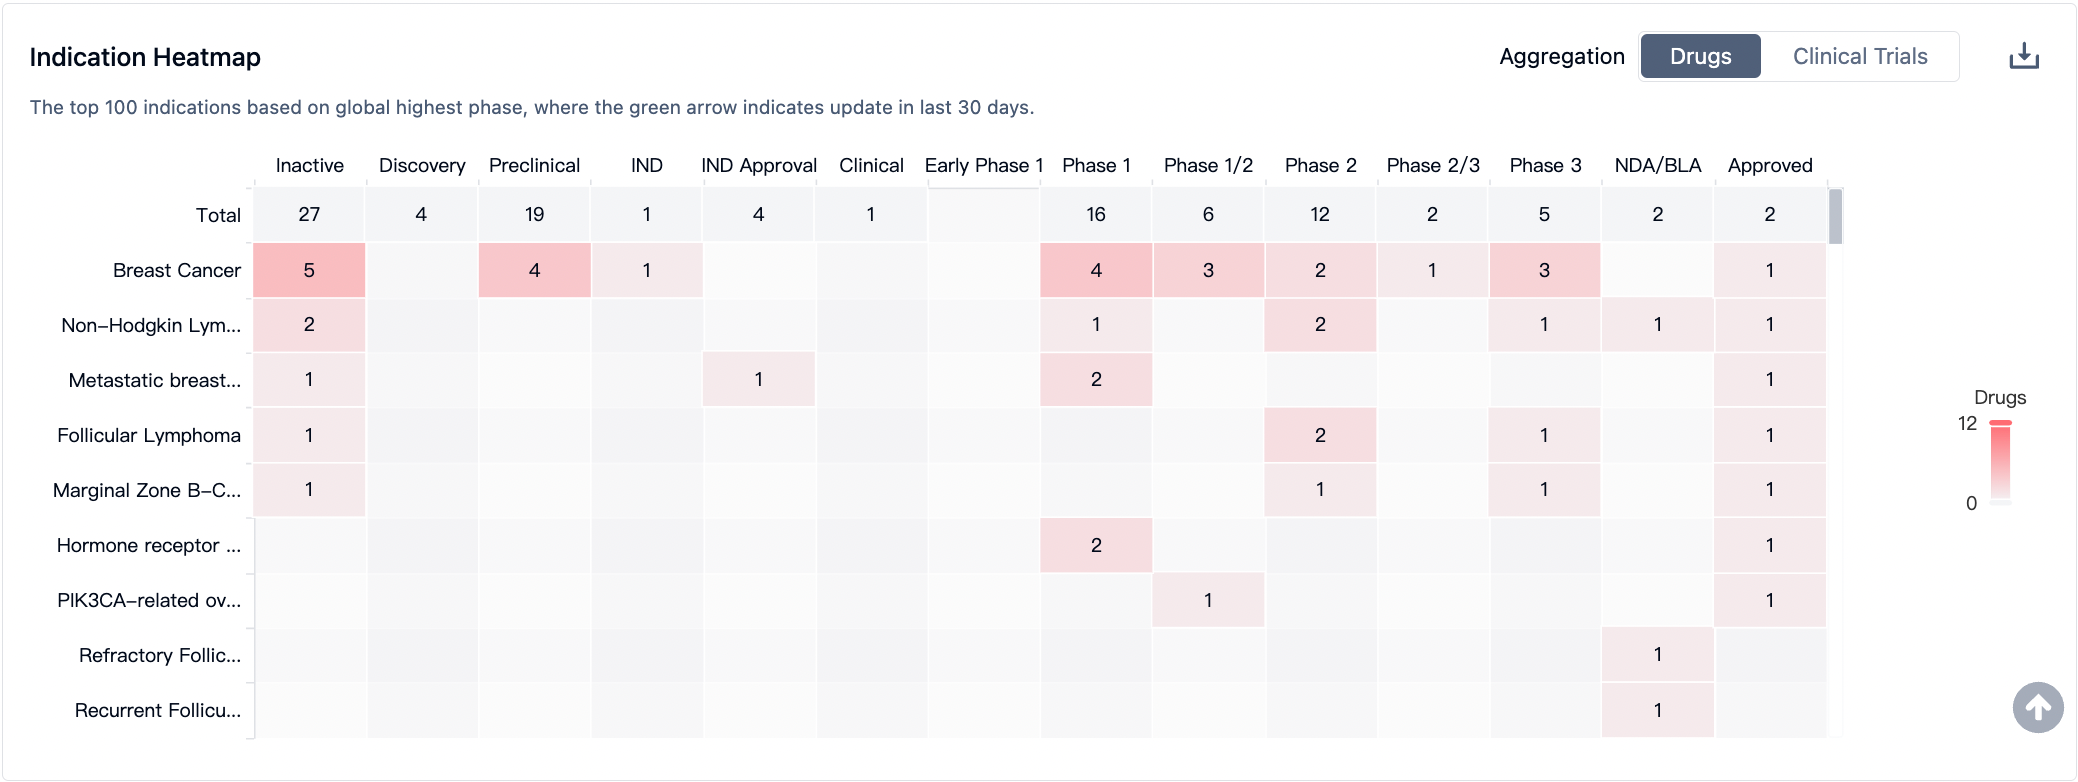Click Non-Hodgkin Lymphoma NDA/BLA cell
This screenshot has width=2078, height=782.
[1657, 325]
